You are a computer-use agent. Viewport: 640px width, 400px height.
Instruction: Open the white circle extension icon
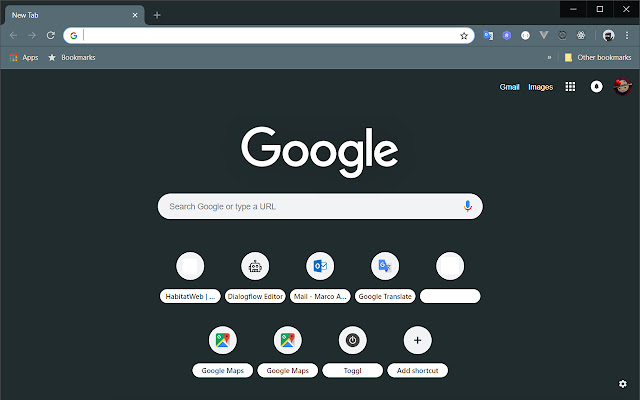tap(525, 36)
